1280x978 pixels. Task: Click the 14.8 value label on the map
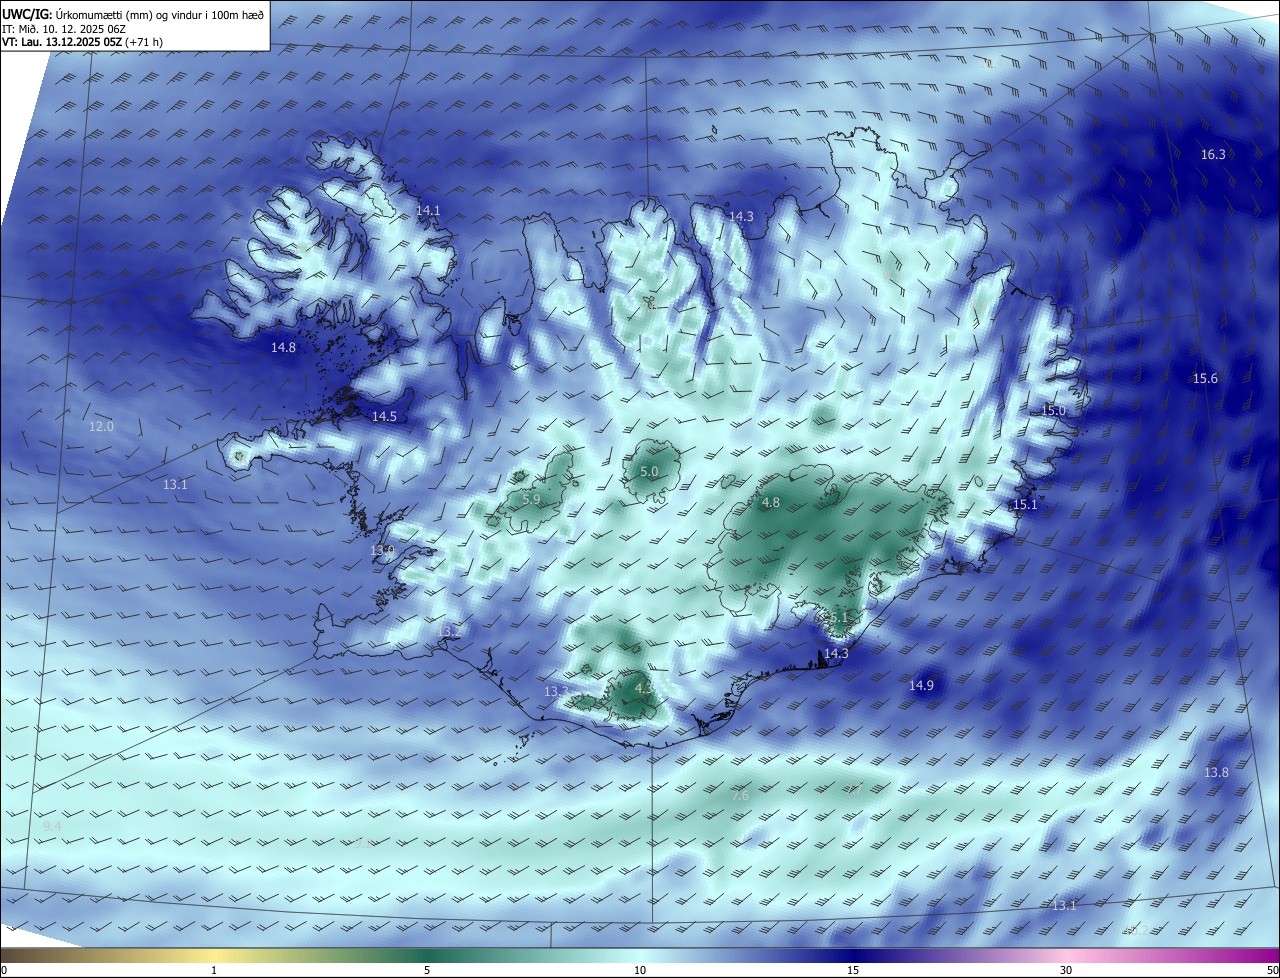283,347
